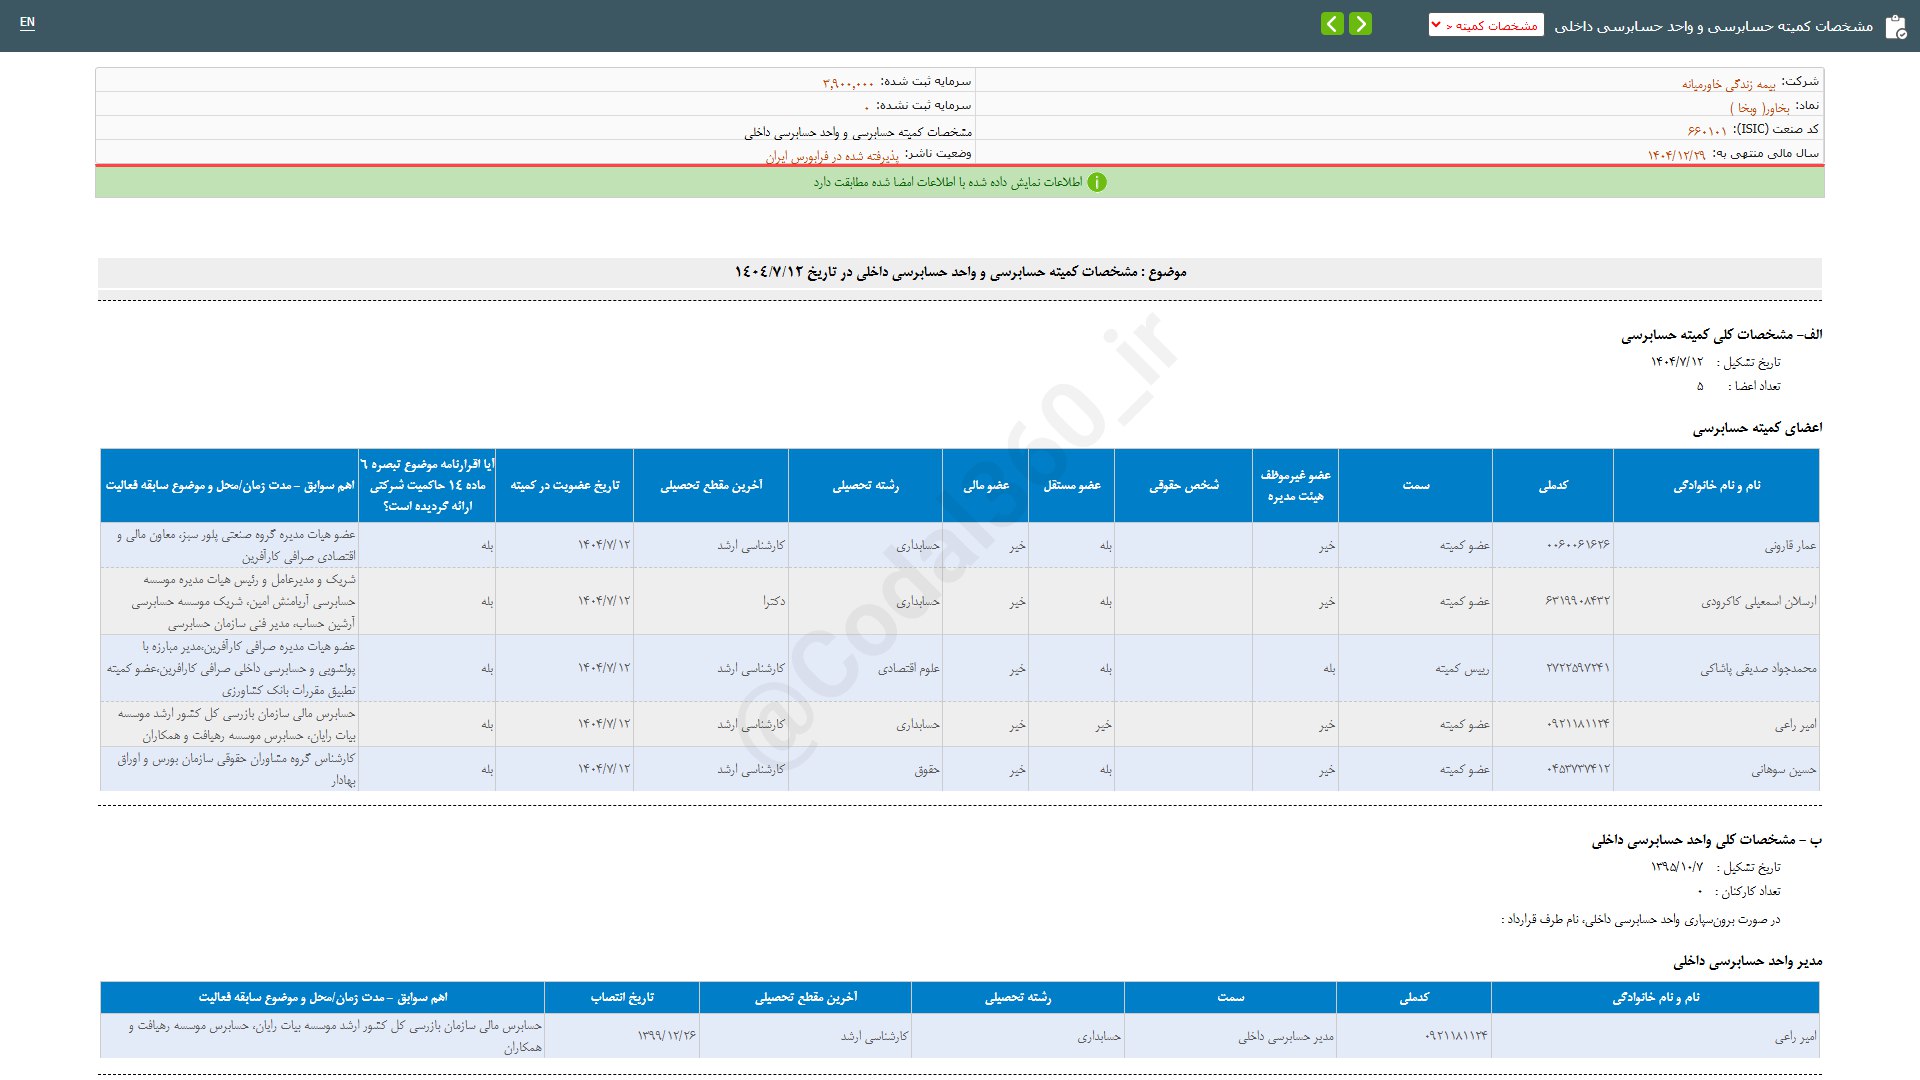Open the بیمه زندگی خاورمیانه company link

click(1728, 84)
